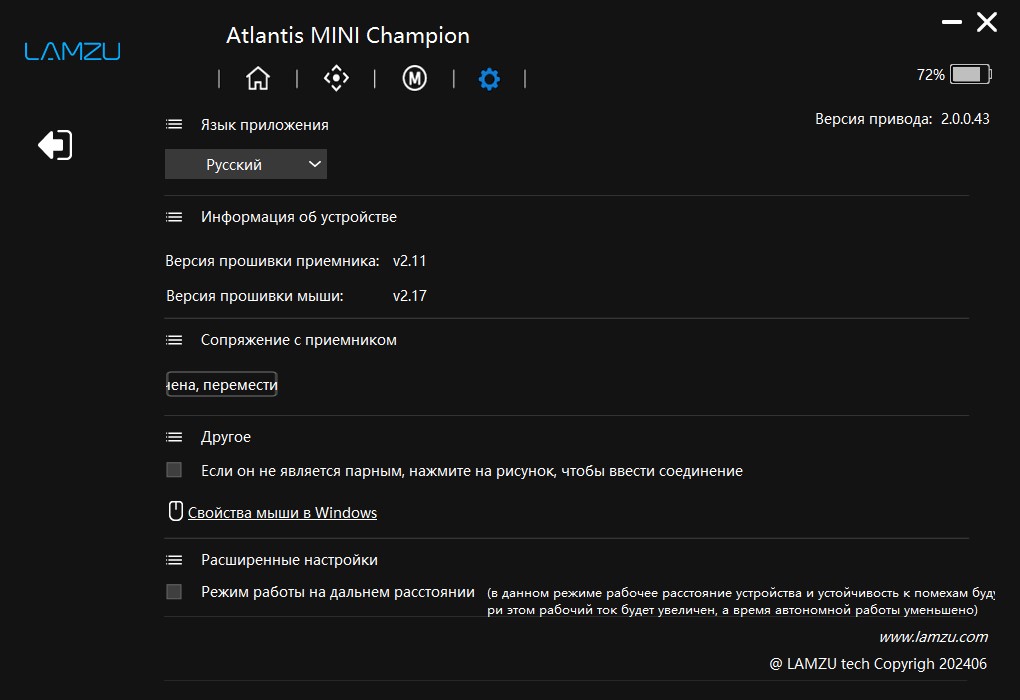The height and width of the screenshot is (700, 1020).
Task: Select the blue gear Settings tab
Action: 489,79
